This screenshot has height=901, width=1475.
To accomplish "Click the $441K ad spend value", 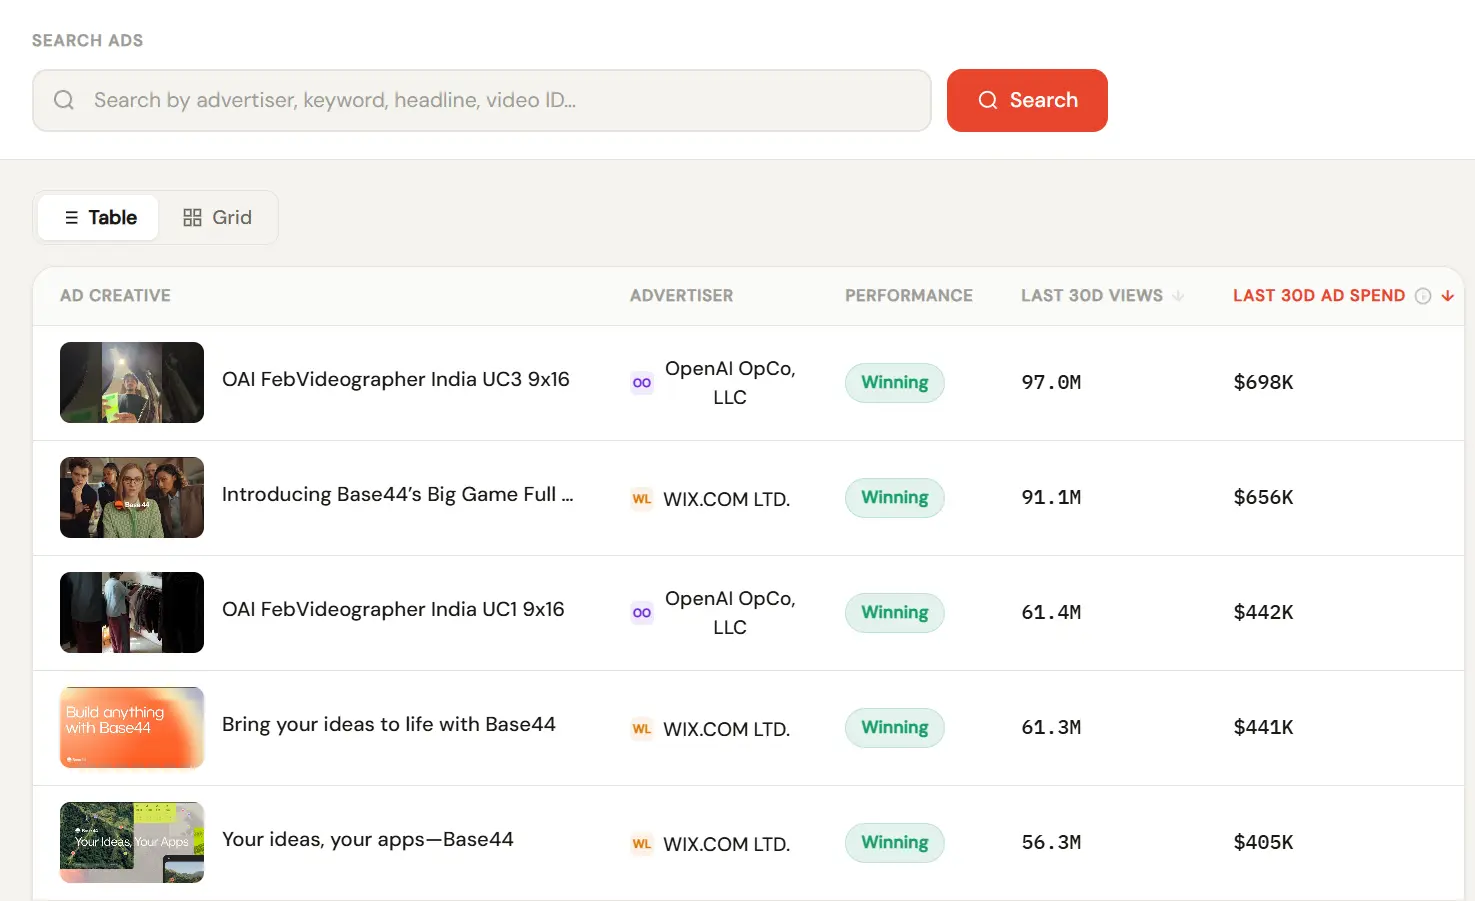I will pyautogui.click(x=1263, y=727).
